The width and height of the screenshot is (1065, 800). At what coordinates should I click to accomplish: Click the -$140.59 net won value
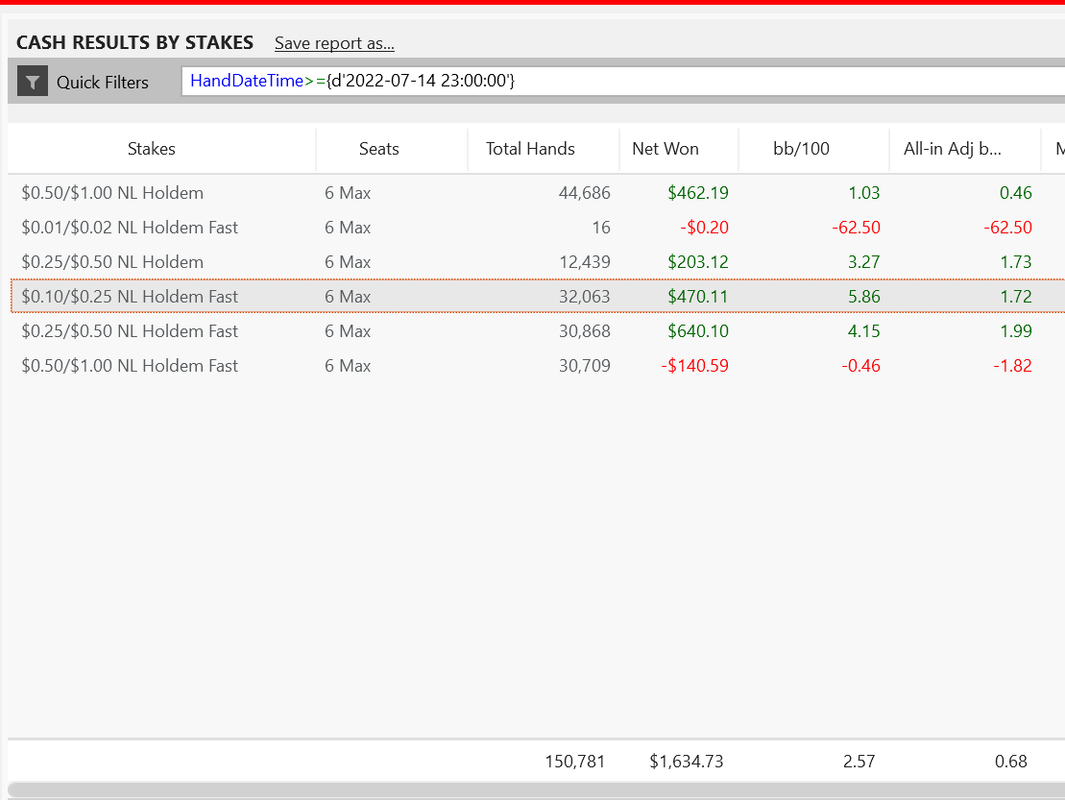point(695,365)
